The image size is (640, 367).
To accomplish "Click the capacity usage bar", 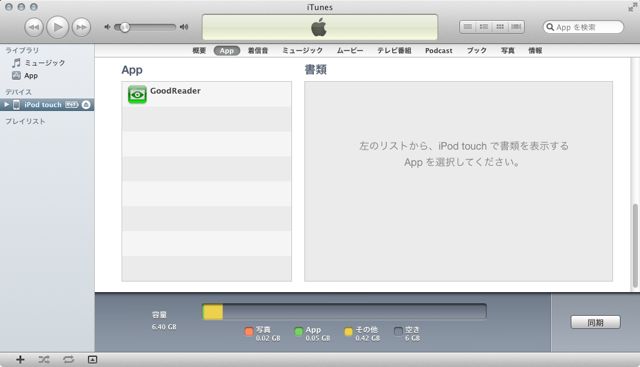I will point(344,312).
